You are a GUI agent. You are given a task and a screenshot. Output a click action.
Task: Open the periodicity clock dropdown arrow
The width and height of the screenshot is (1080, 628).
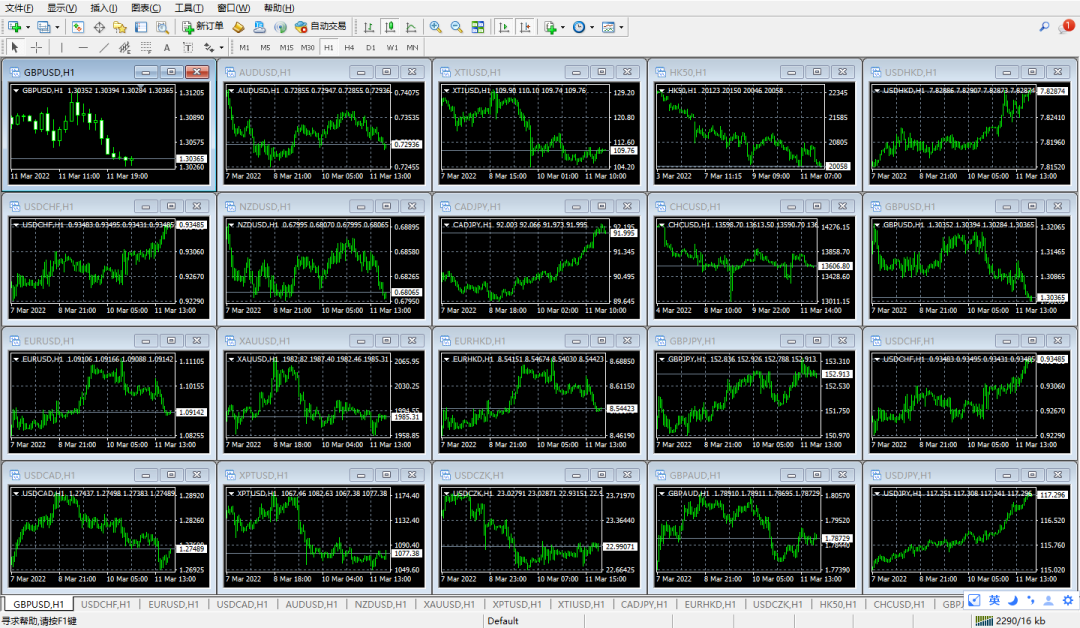coord(592,27)
